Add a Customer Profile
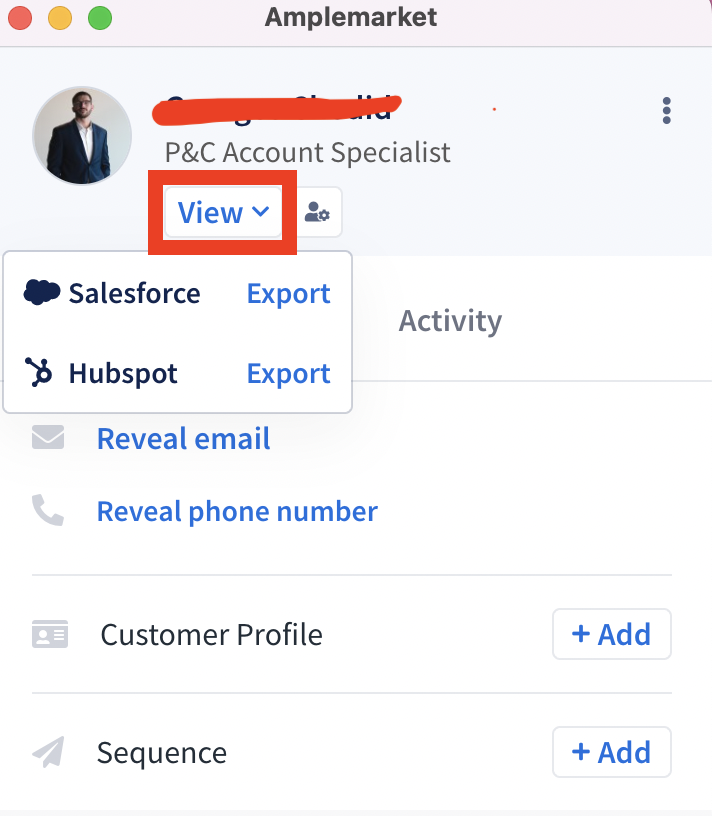The image size is (712, 816). pyautogui.click(x=612, y=634)
